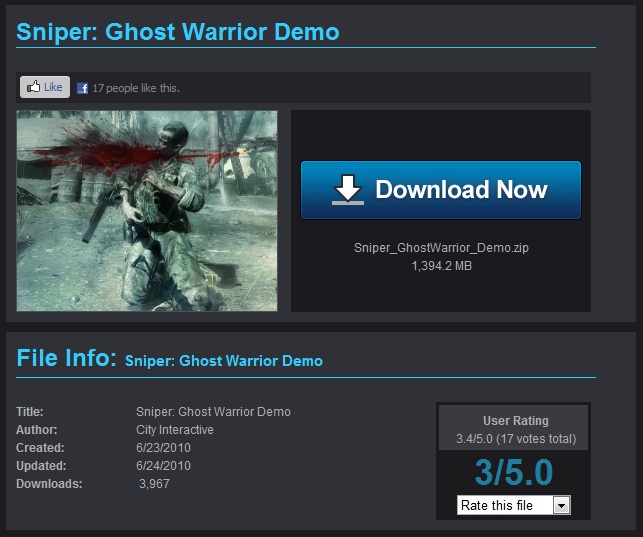Screen dimensions: 643x537
Task: Click the created date 6/23/2010
Action: pyautogui.click(x=163, y=448)
